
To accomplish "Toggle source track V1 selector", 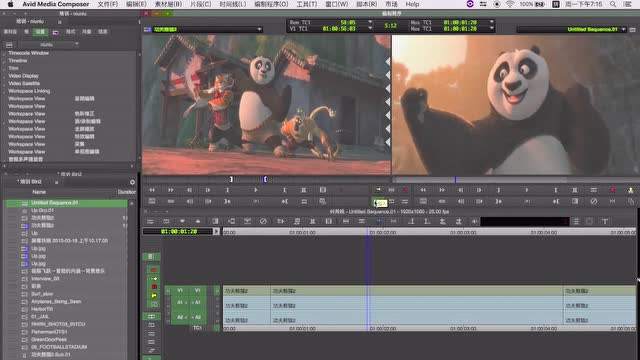I will pyautogui.click(x=180, y=291).
